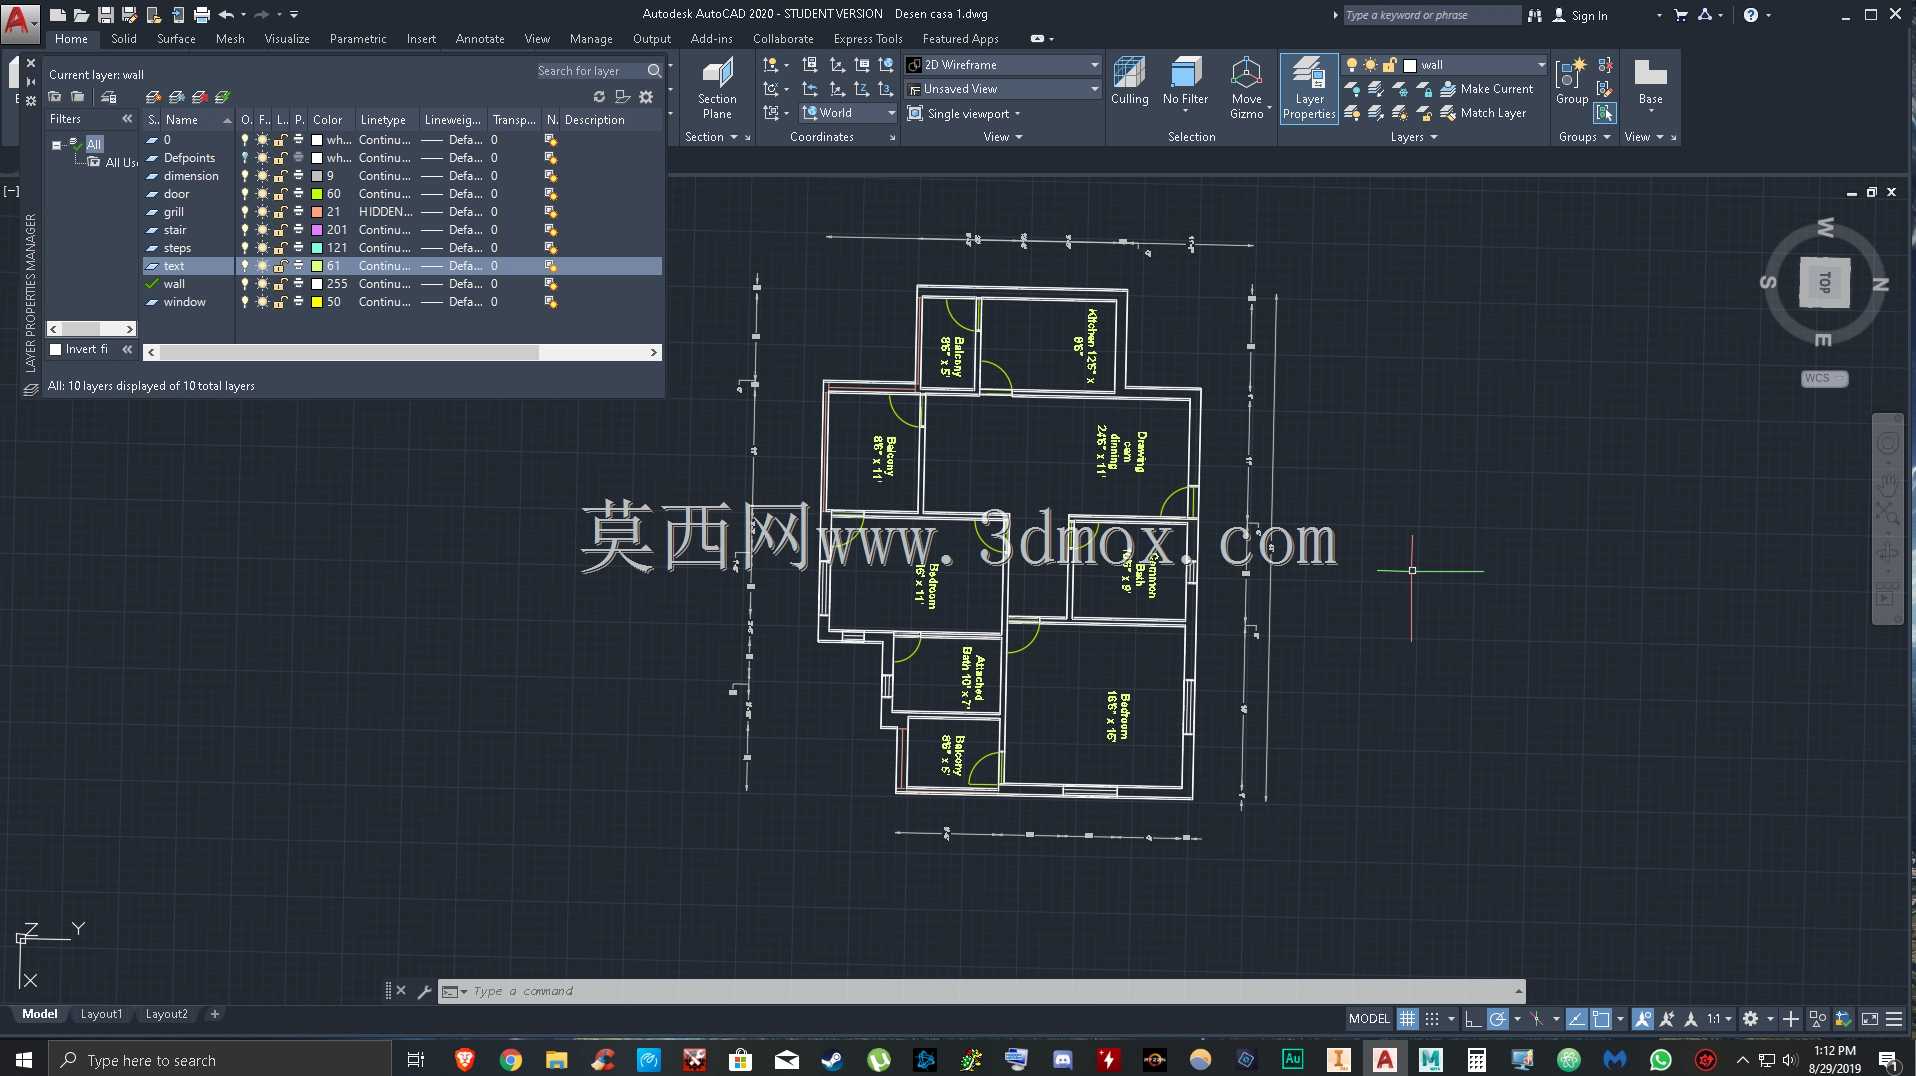Click the New Group Filter icon
Viewport: 1916px width, 1076px height.
[77, 97]
